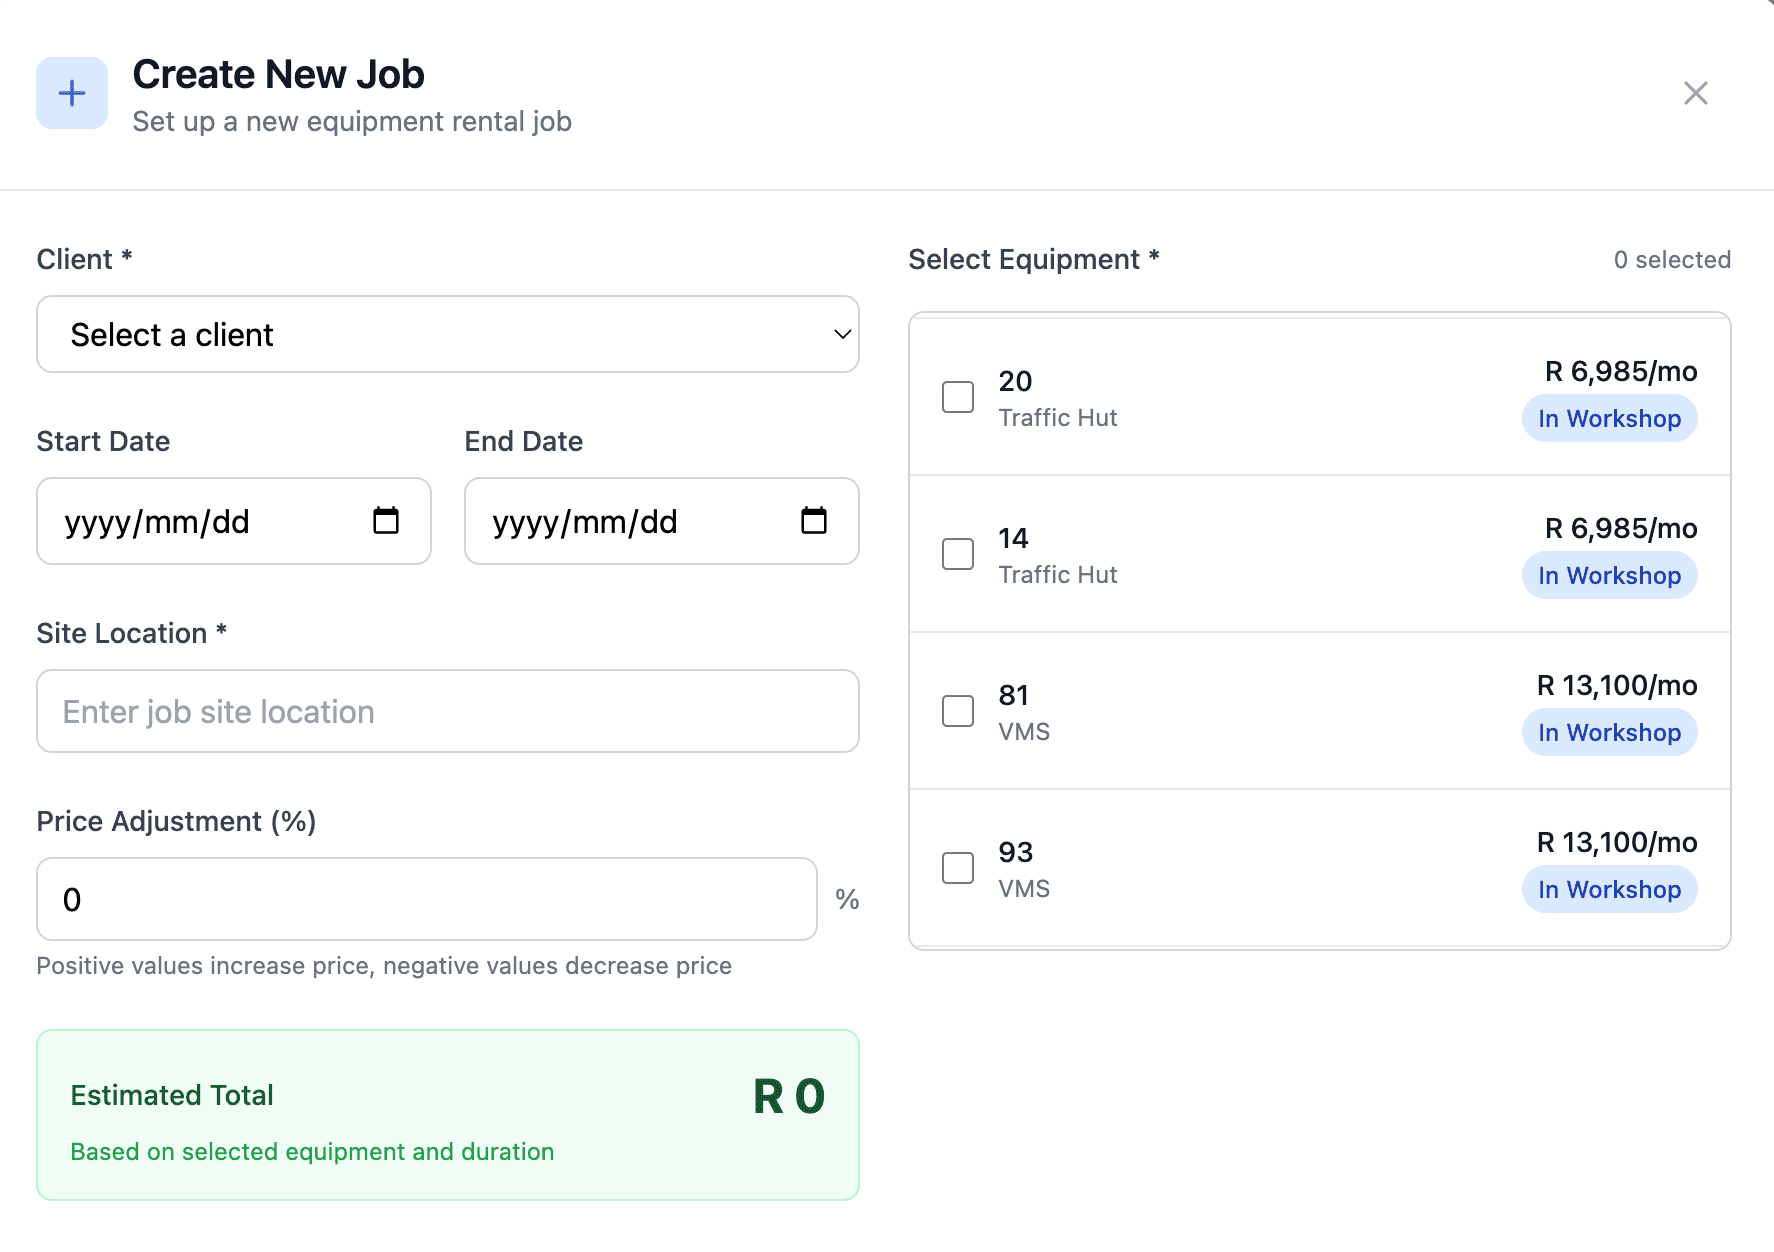
Task: Select equipment 14 Traffic Hut checkbox
Action: pos(958,554)
